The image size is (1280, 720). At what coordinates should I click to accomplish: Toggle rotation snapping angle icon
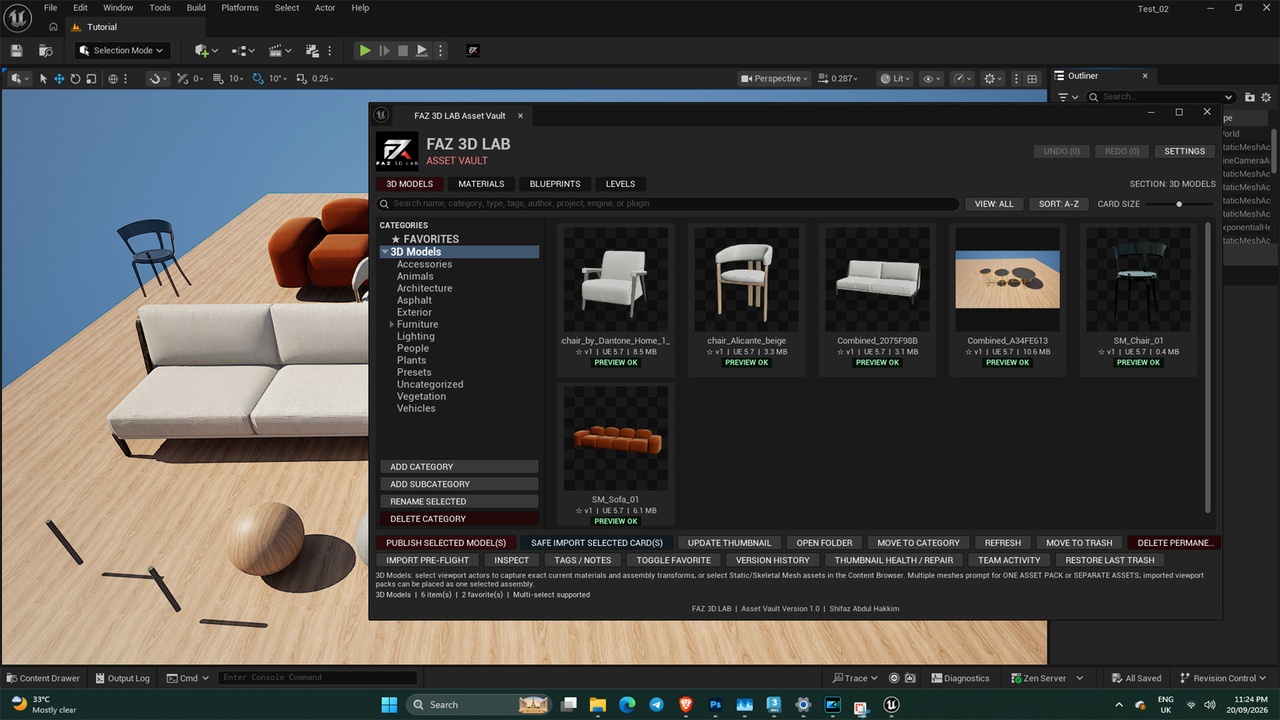point(259,78)
